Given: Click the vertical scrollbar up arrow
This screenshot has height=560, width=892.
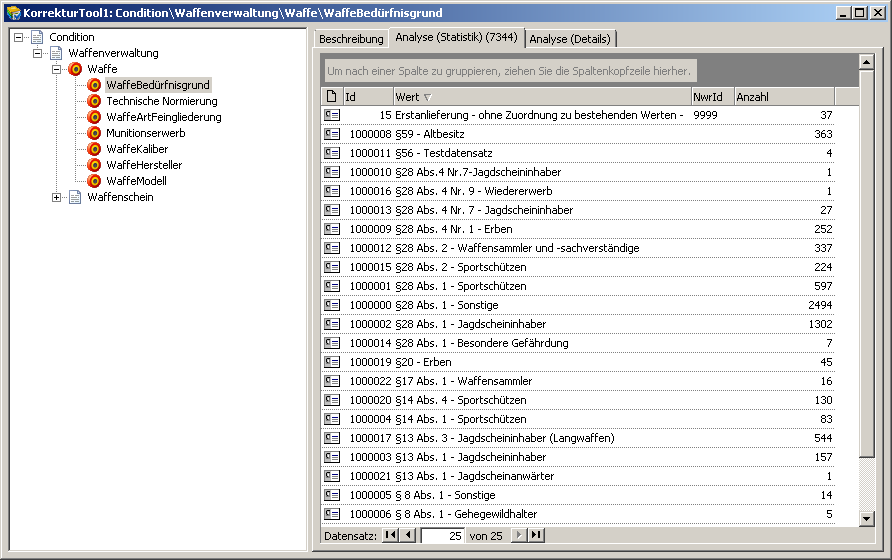Looking at the screenshot, I should [x=867, y=62].
